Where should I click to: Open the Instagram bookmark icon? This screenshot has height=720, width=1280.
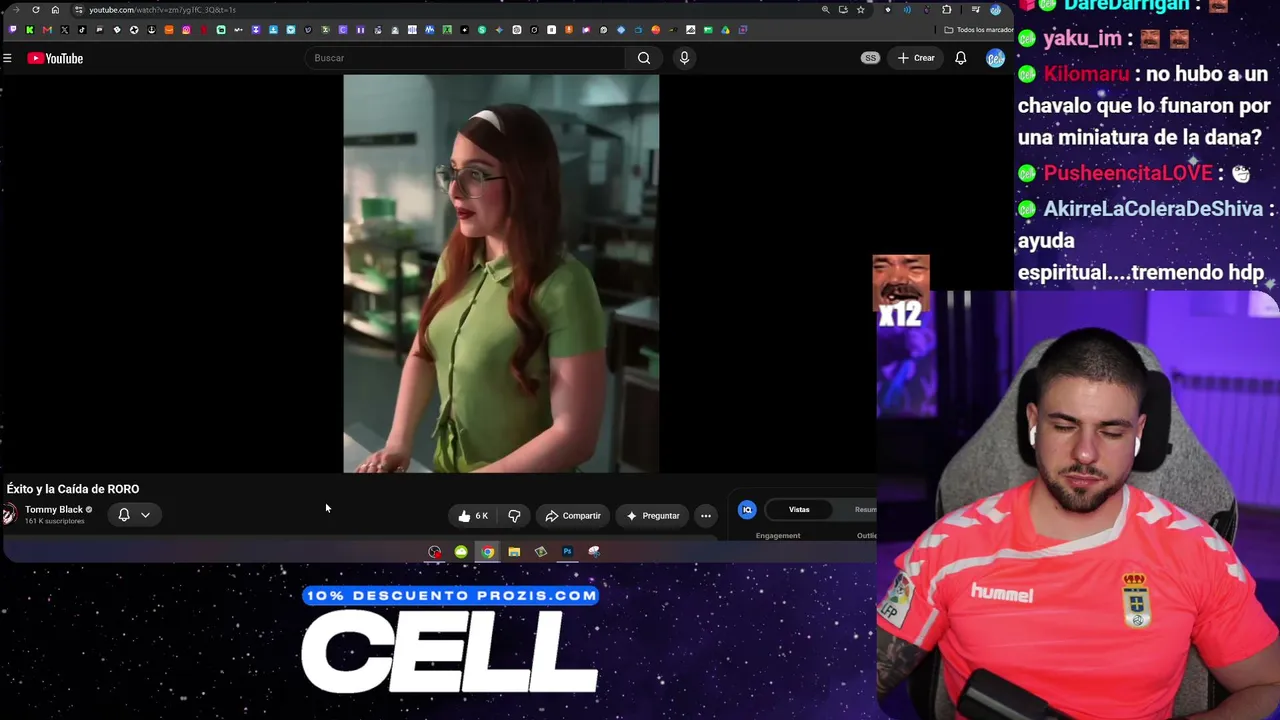tap(186, 30)
